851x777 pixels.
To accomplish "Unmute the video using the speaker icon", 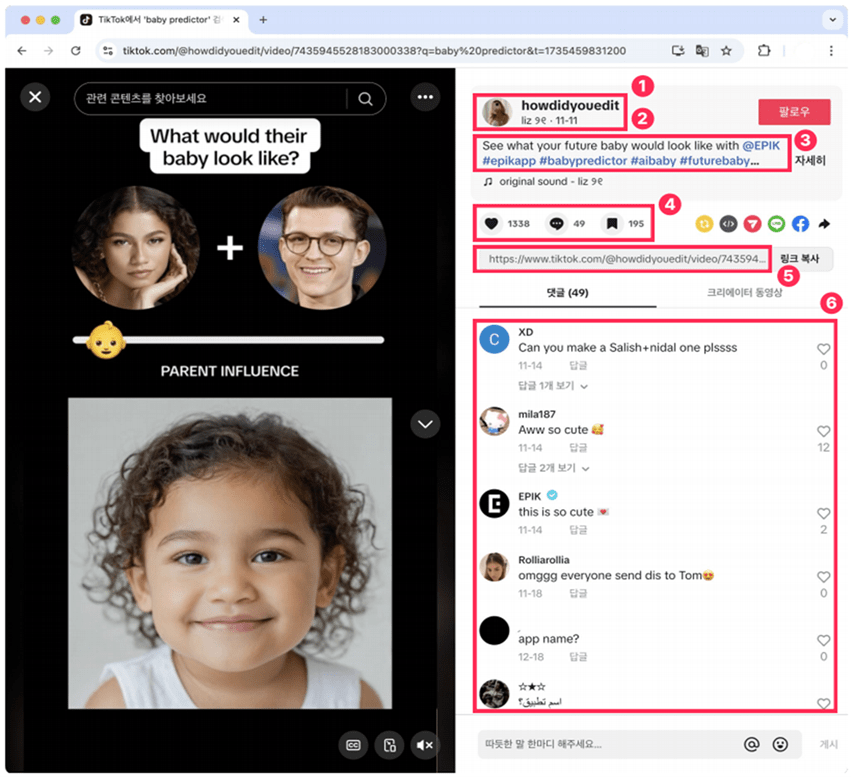I will pos(424,745).
